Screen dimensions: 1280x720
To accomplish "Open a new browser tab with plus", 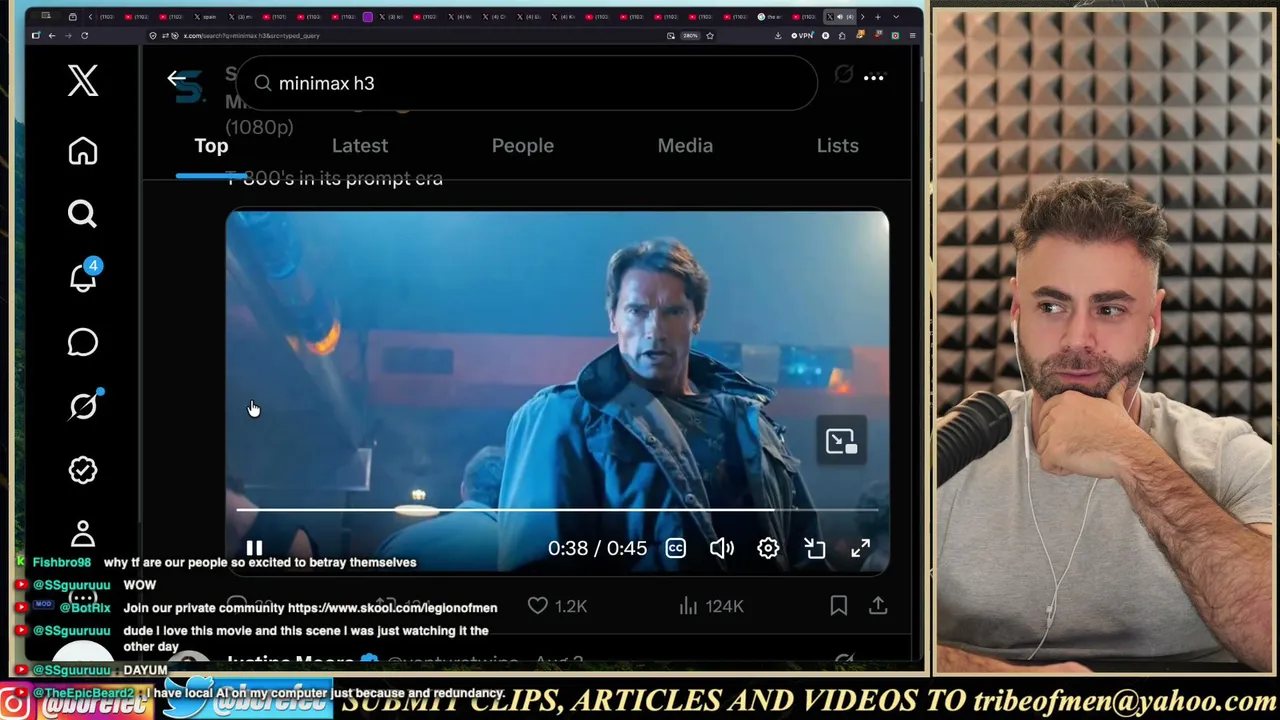I will click(878, 17).
